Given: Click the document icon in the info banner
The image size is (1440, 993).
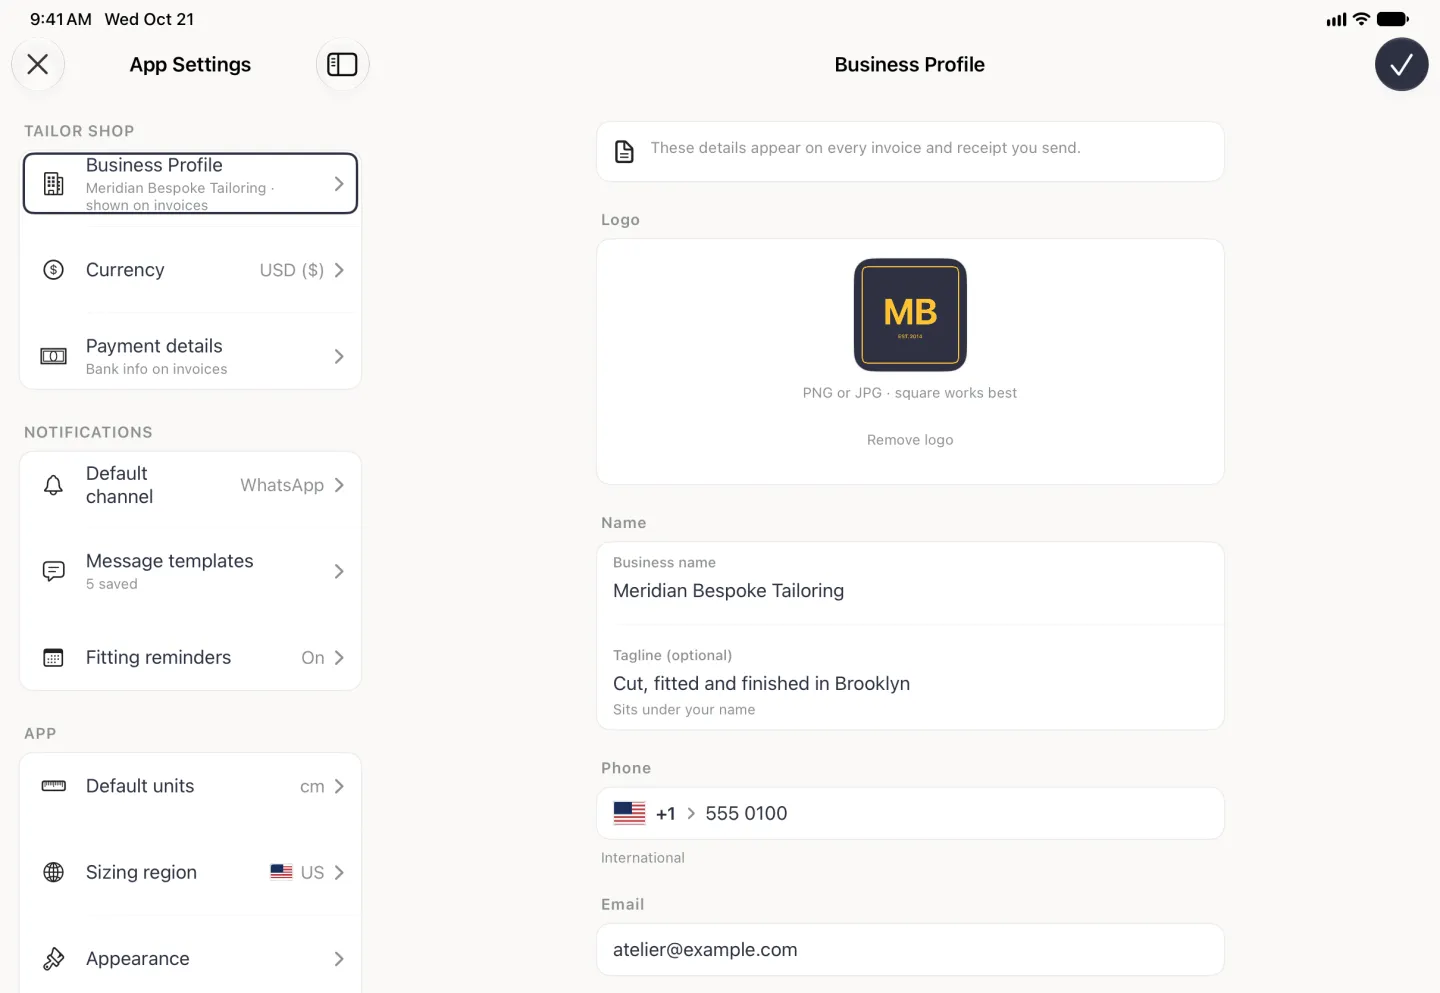Looking at the screenshot, I should point(624,151).
